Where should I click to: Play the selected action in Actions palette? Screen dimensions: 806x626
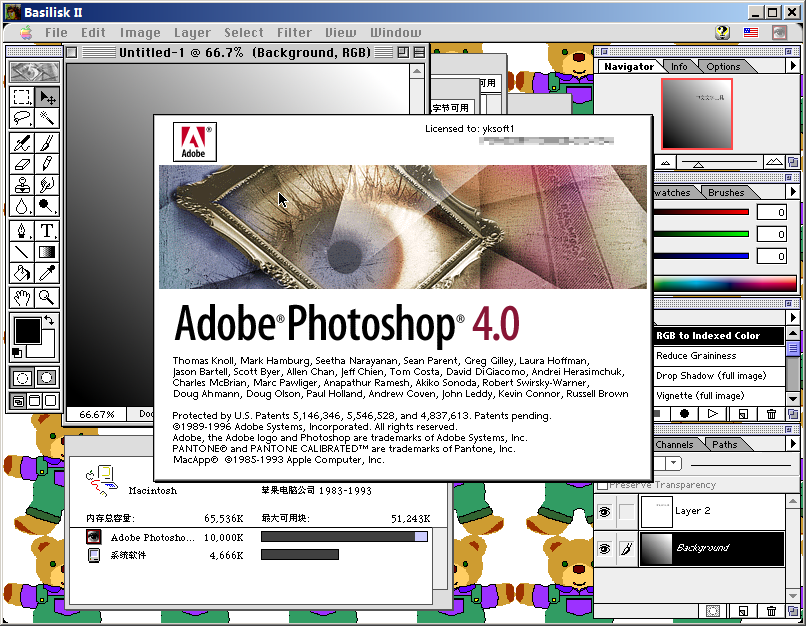[712, 413]
